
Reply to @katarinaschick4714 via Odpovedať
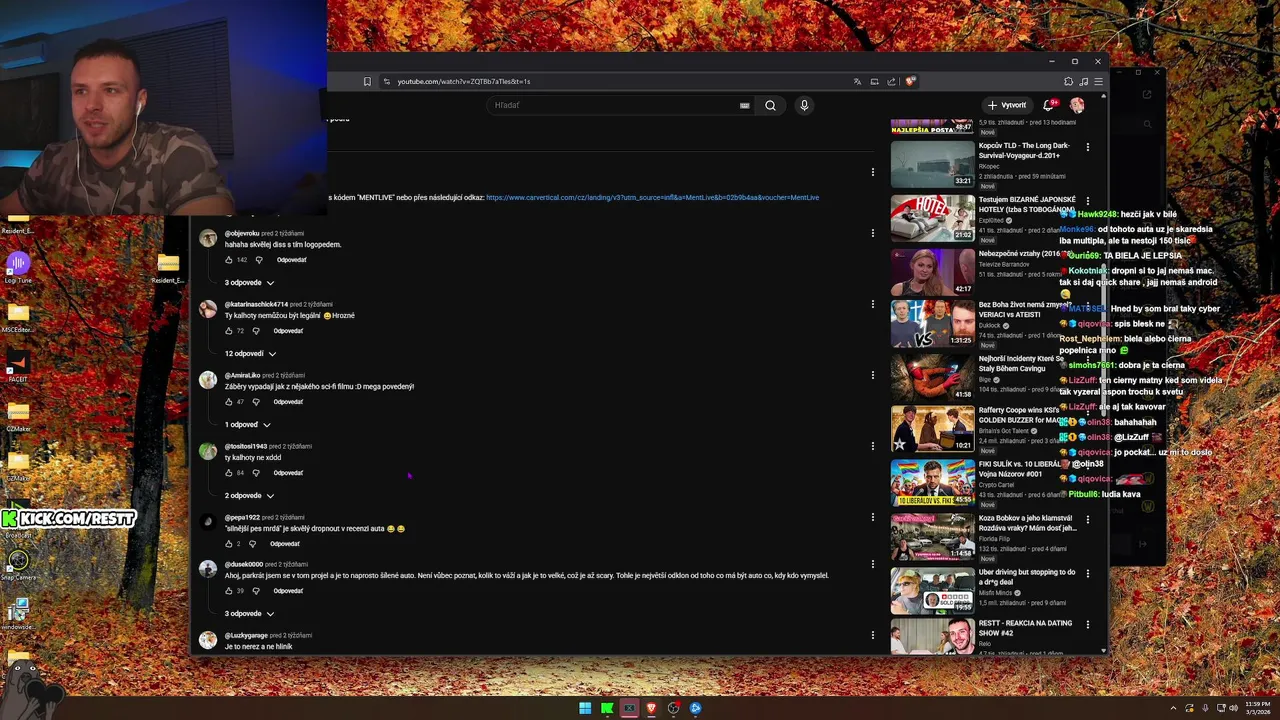click(288, 331)
